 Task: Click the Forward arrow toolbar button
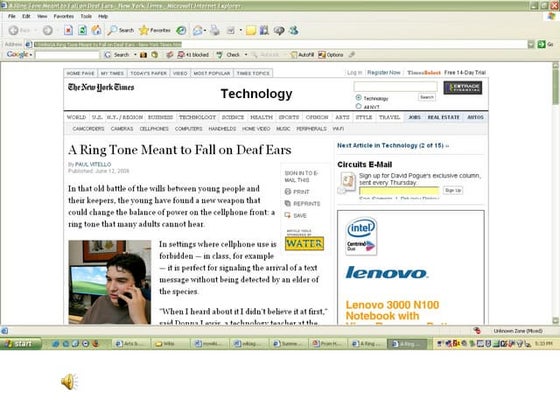pyautogui.click(x=48, y=31)
